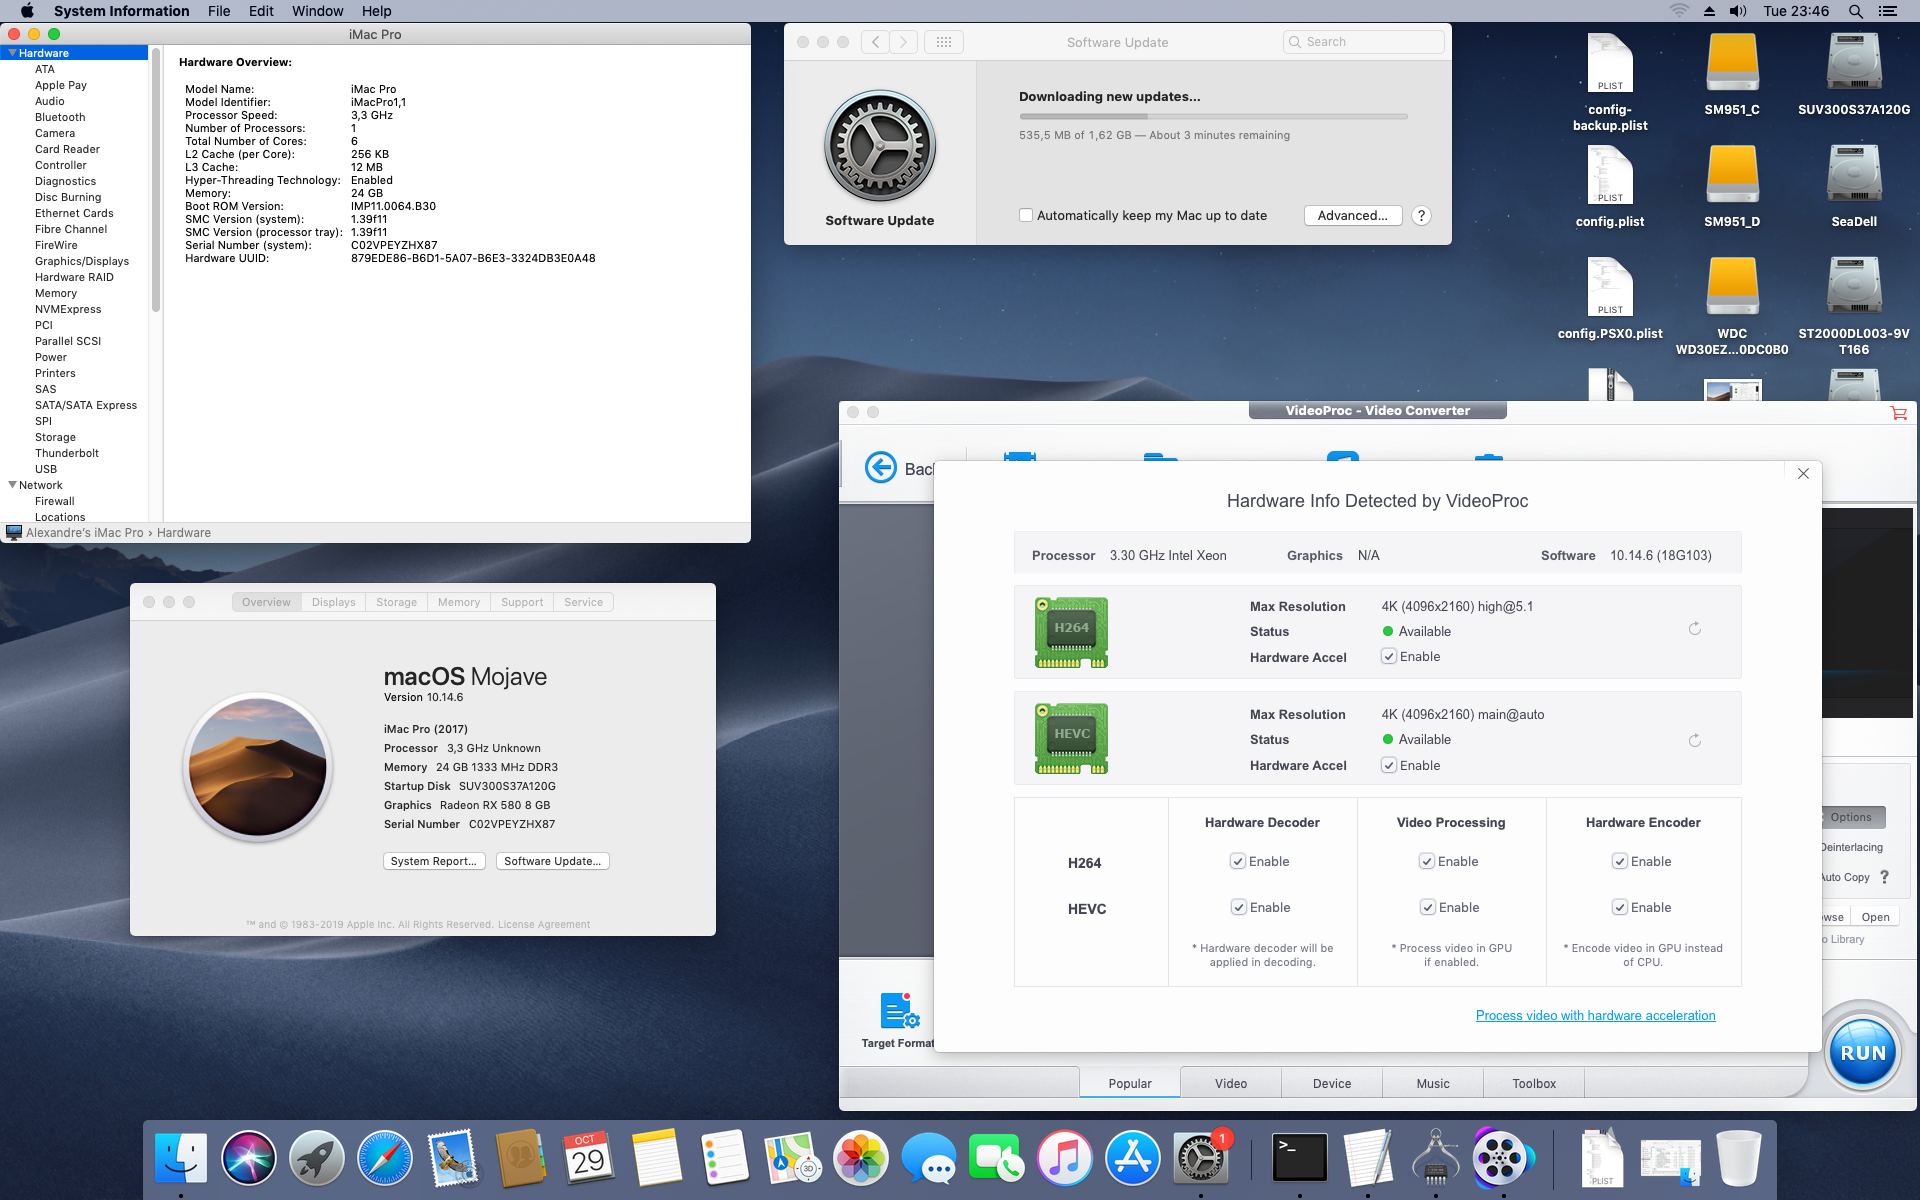Refresh the H264 hardware status
Image resolution: width=1920 pixels, height=1200 pixels.
(x=1695, y=629)
